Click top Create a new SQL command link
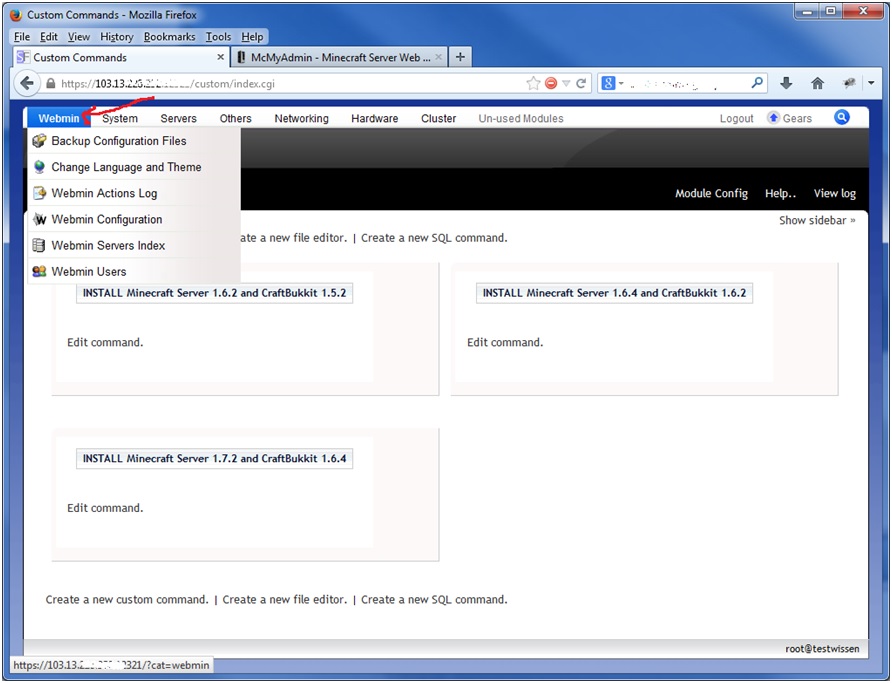 point(434,238)
